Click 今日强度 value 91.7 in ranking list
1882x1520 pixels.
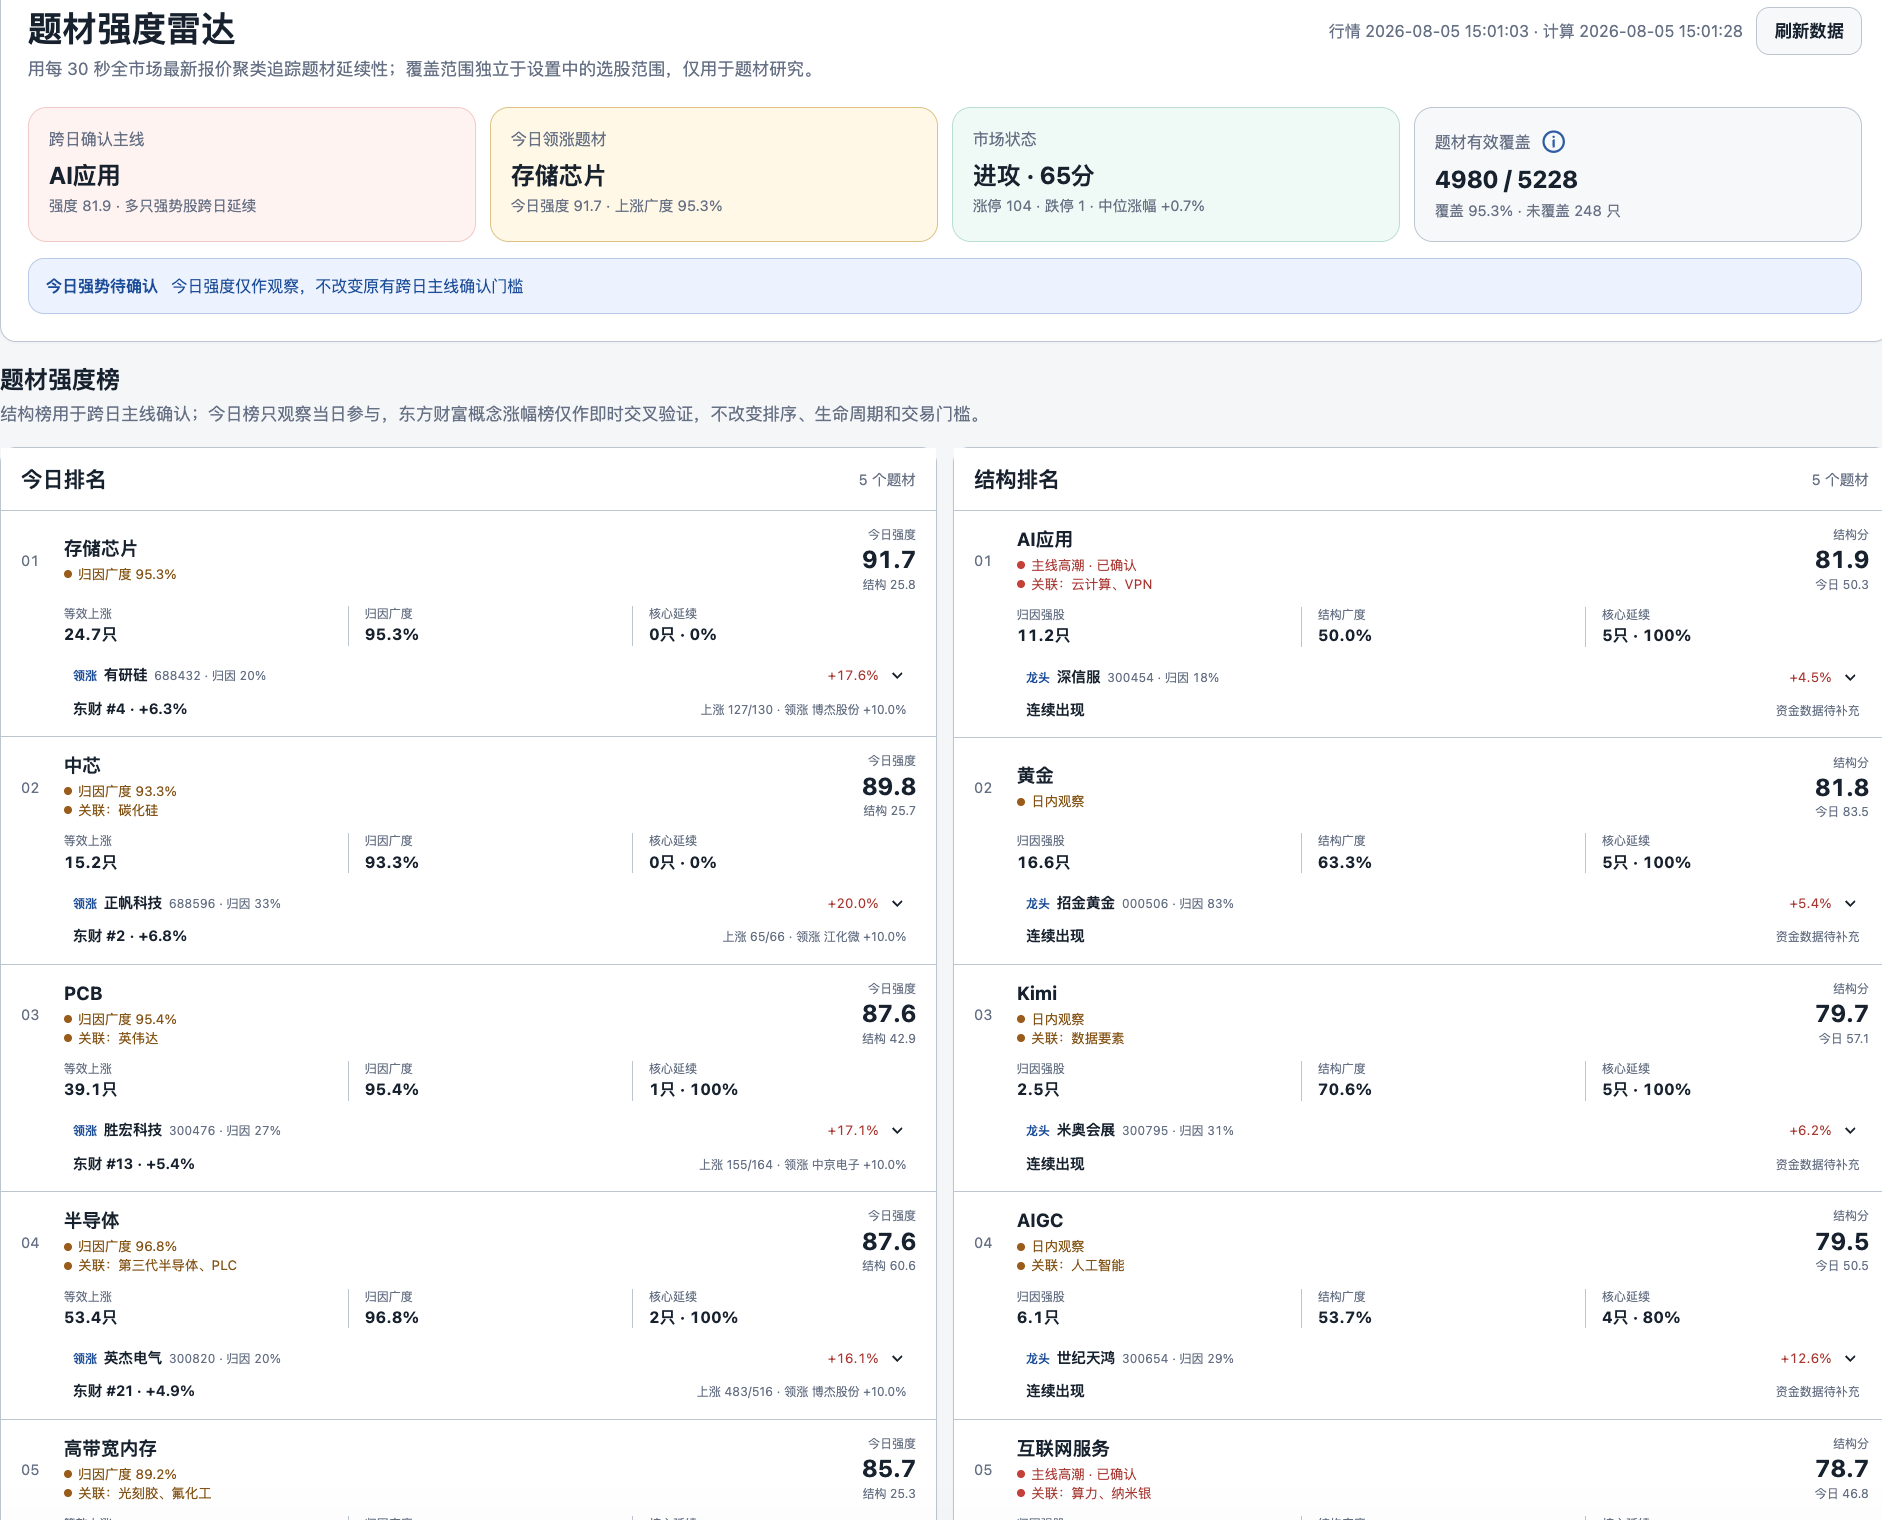(889, 560)
